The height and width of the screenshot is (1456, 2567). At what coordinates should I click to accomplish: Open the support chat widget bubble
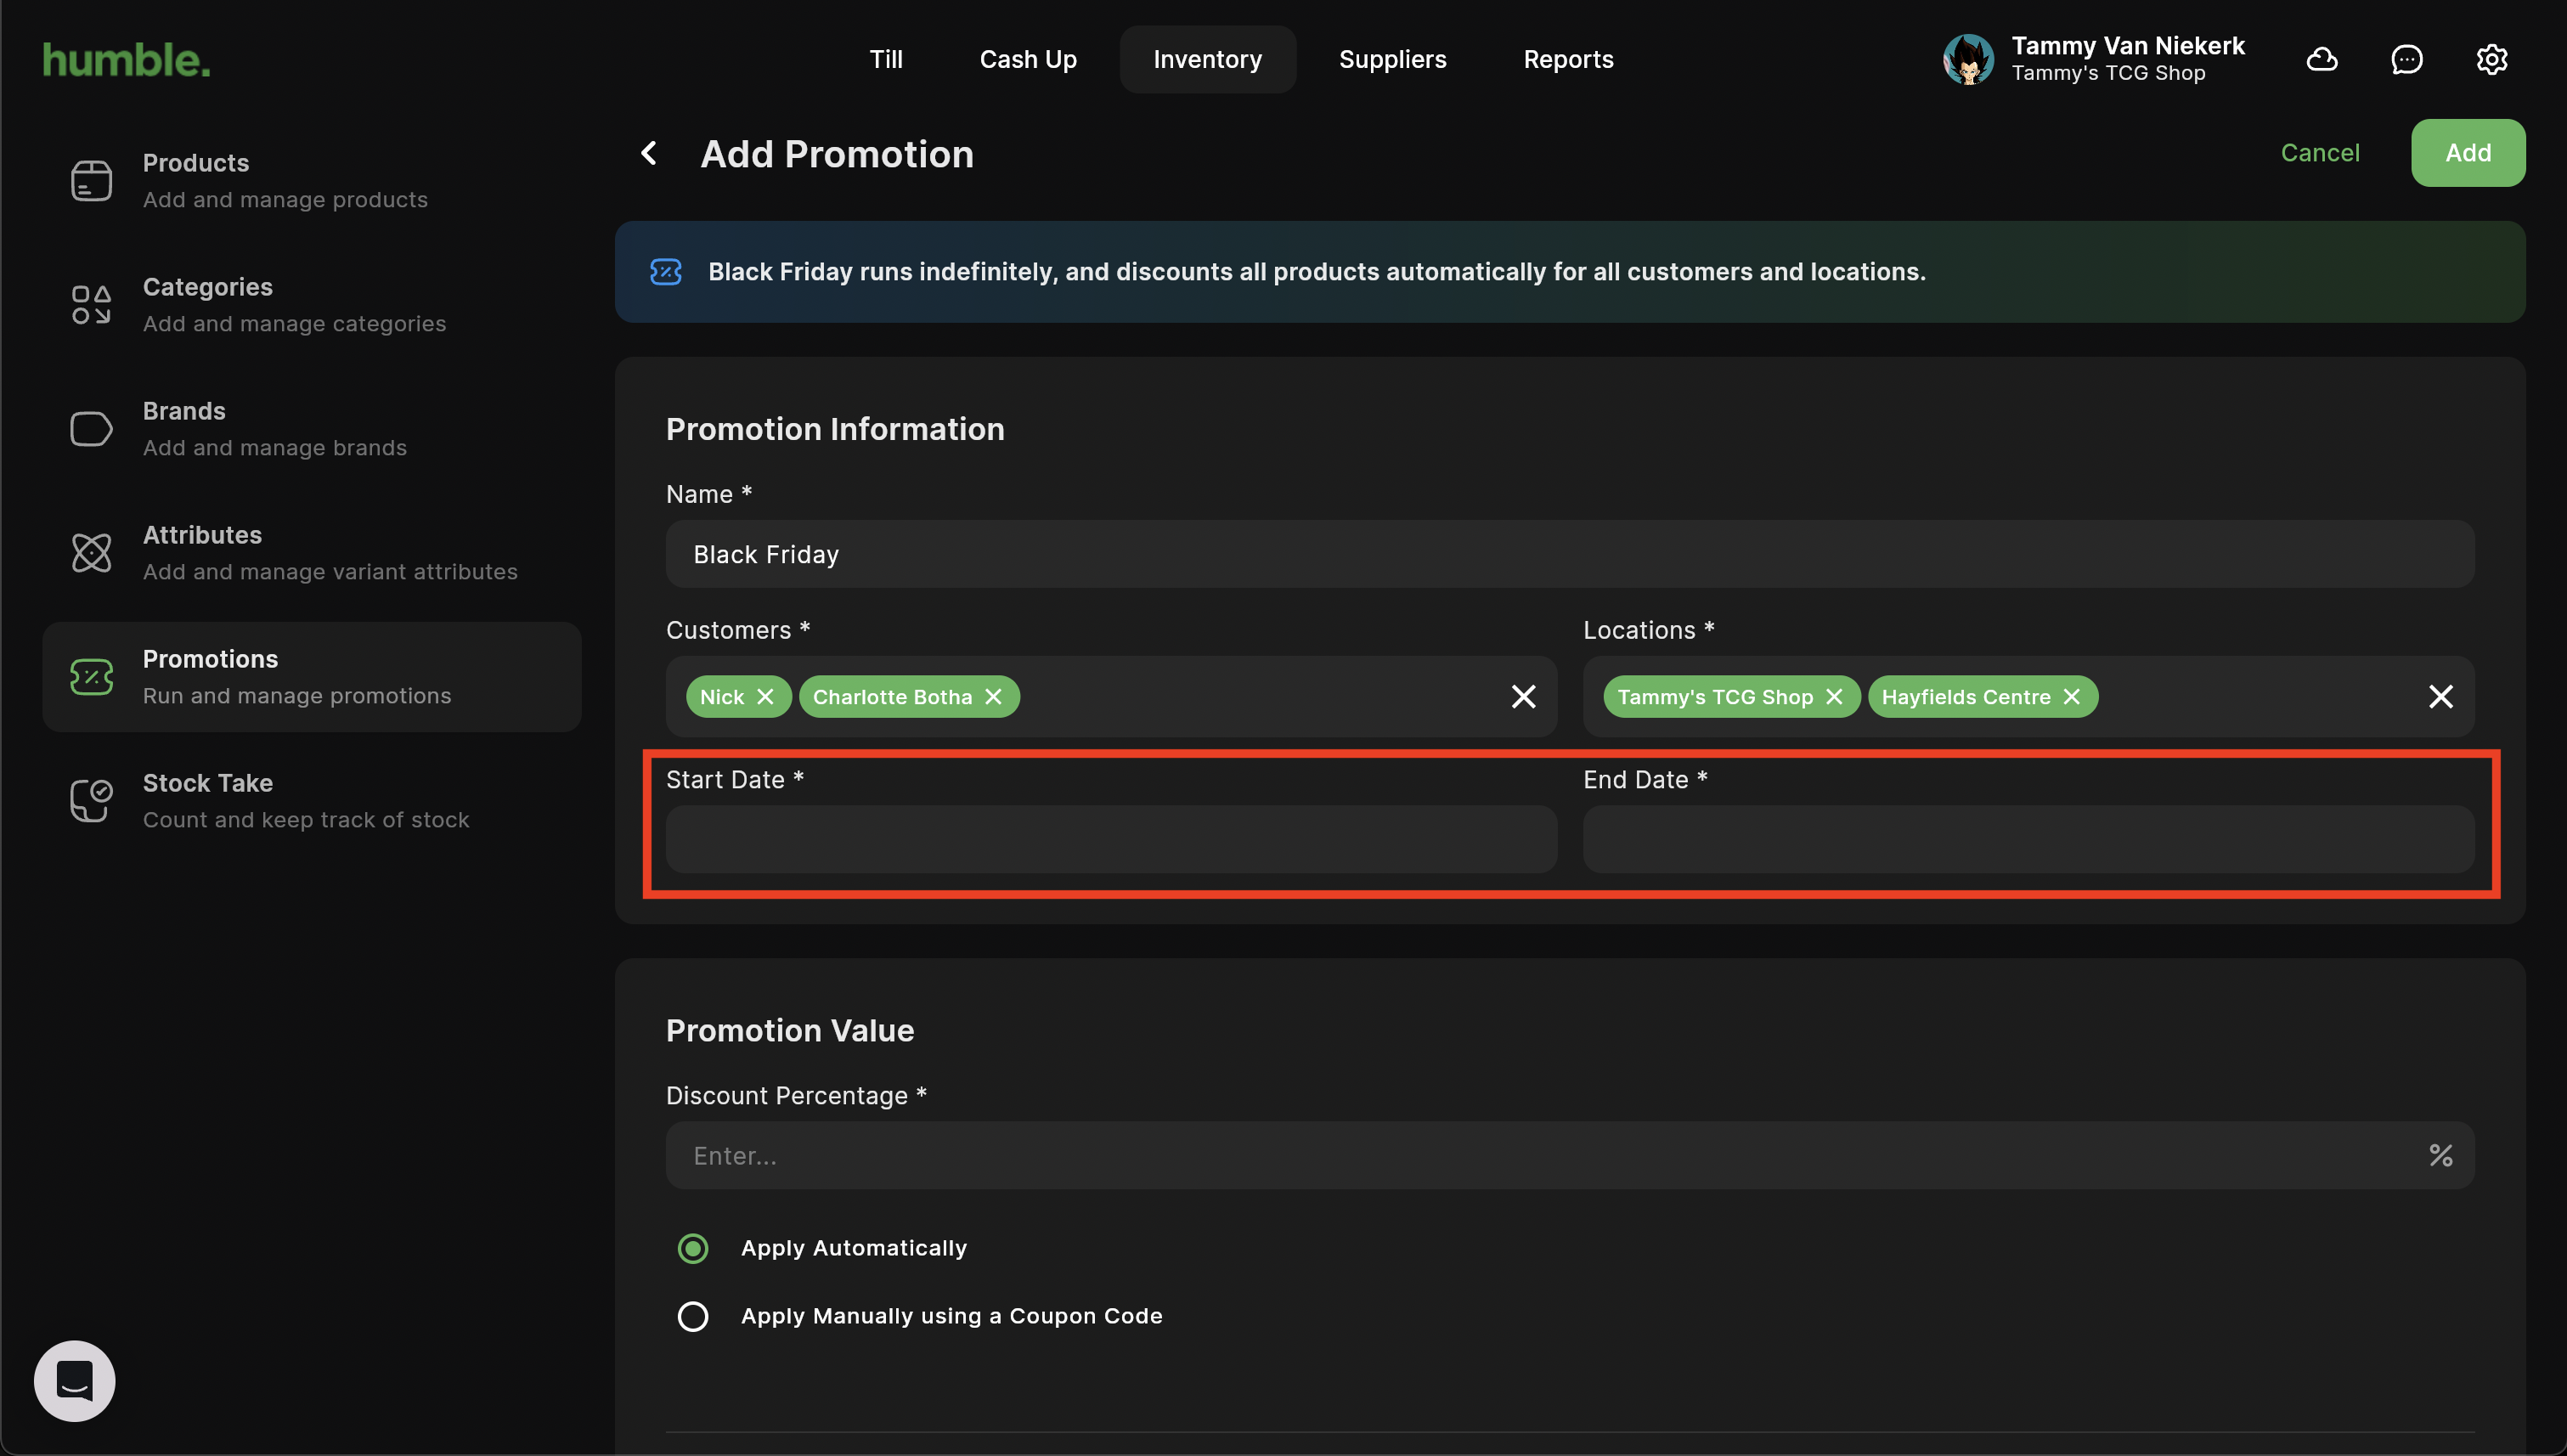point(75,1381)
